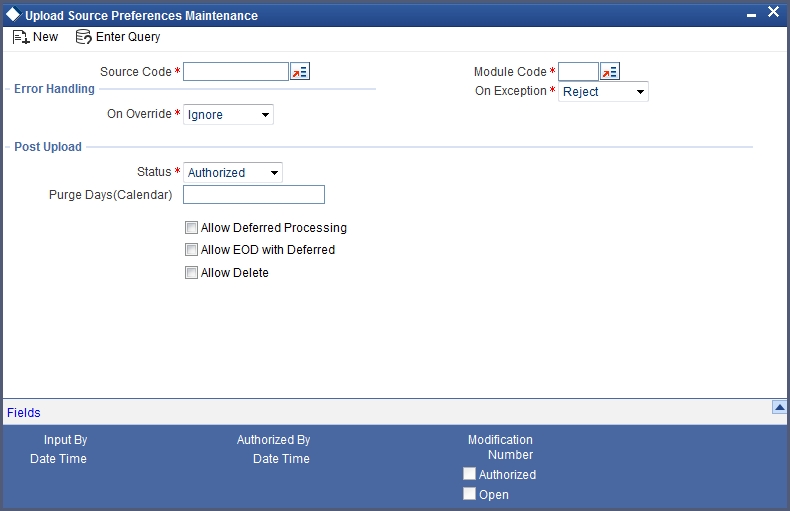Open the Source Code lookup list icon
This screenshot has height=511, width=790.
300,72
